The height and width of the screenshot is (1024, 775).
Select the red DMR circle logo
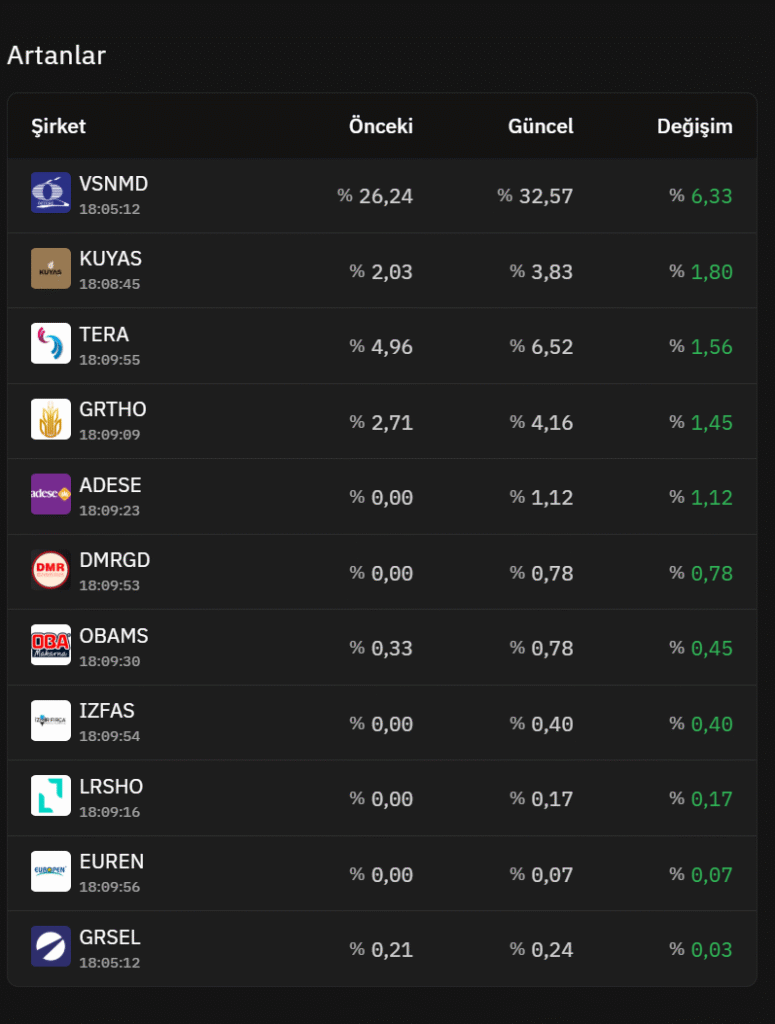(51, 569)
